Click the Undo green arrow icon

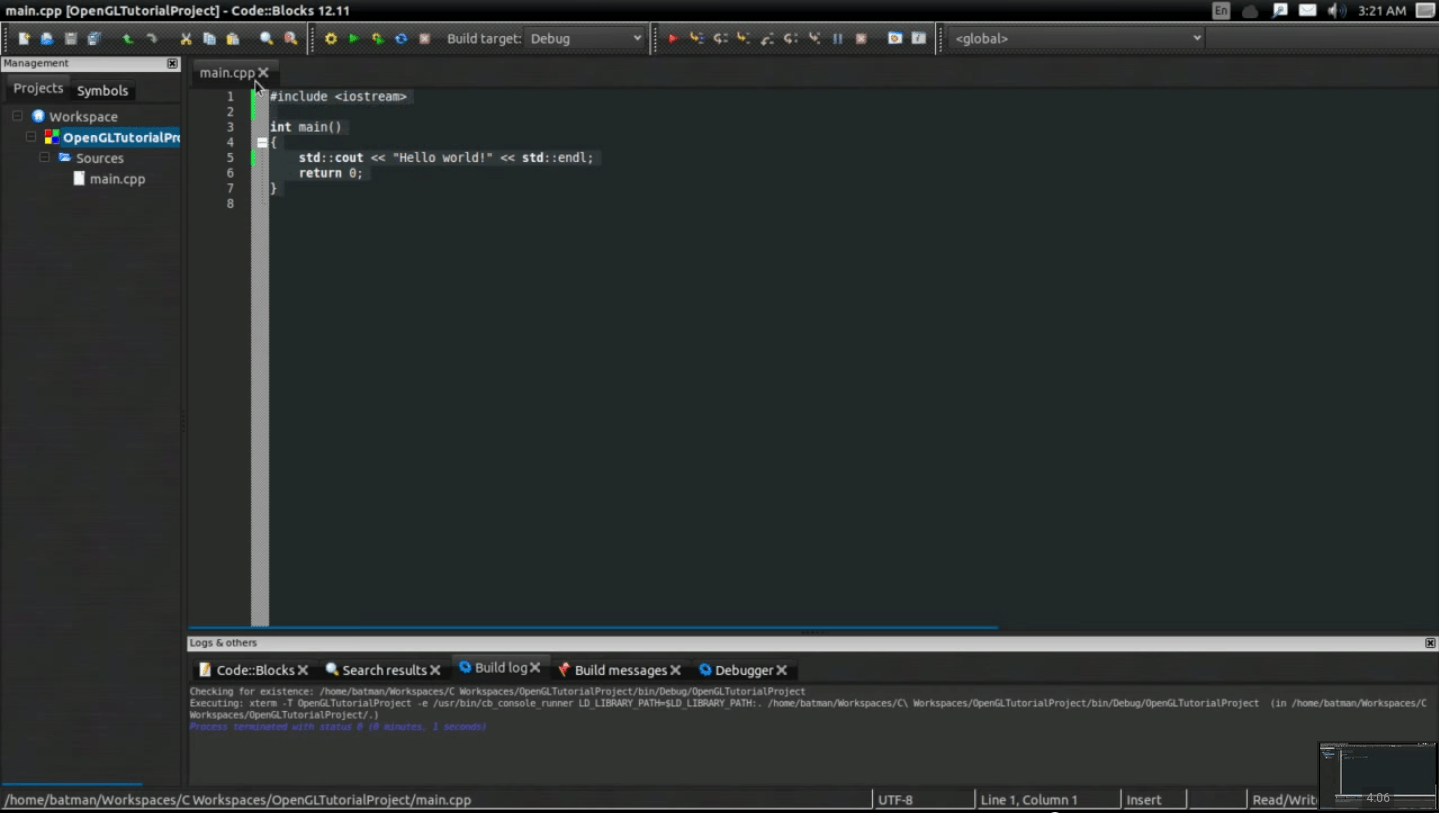[128, 39]
